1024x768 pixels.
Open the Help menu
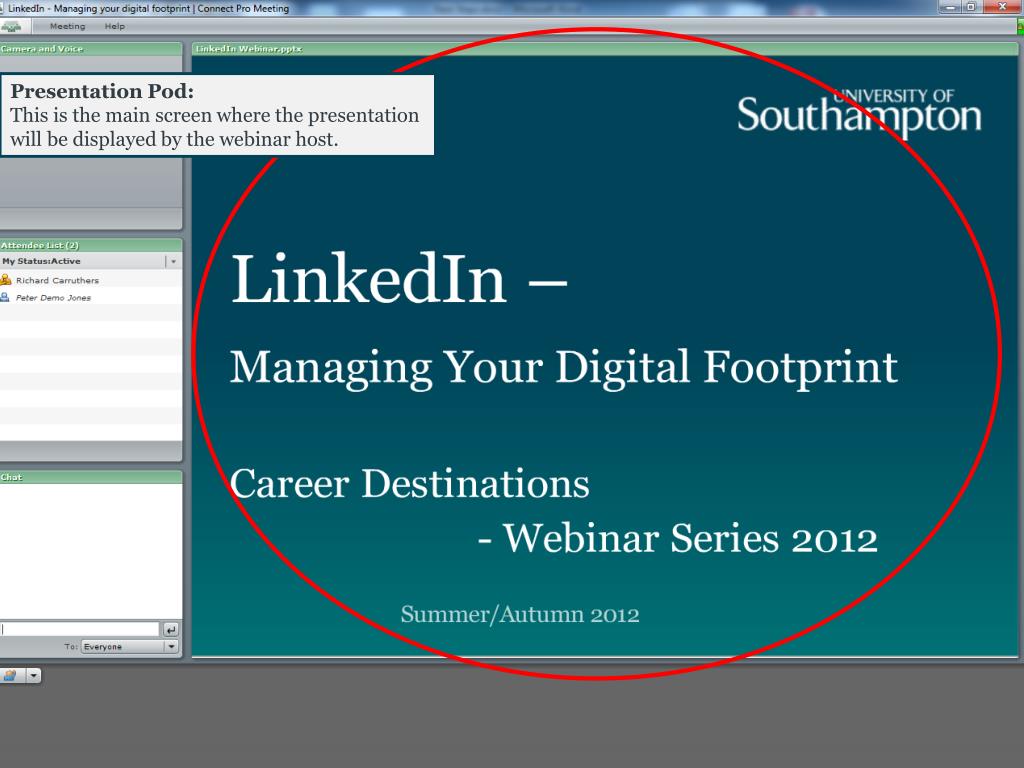(114, 26)
